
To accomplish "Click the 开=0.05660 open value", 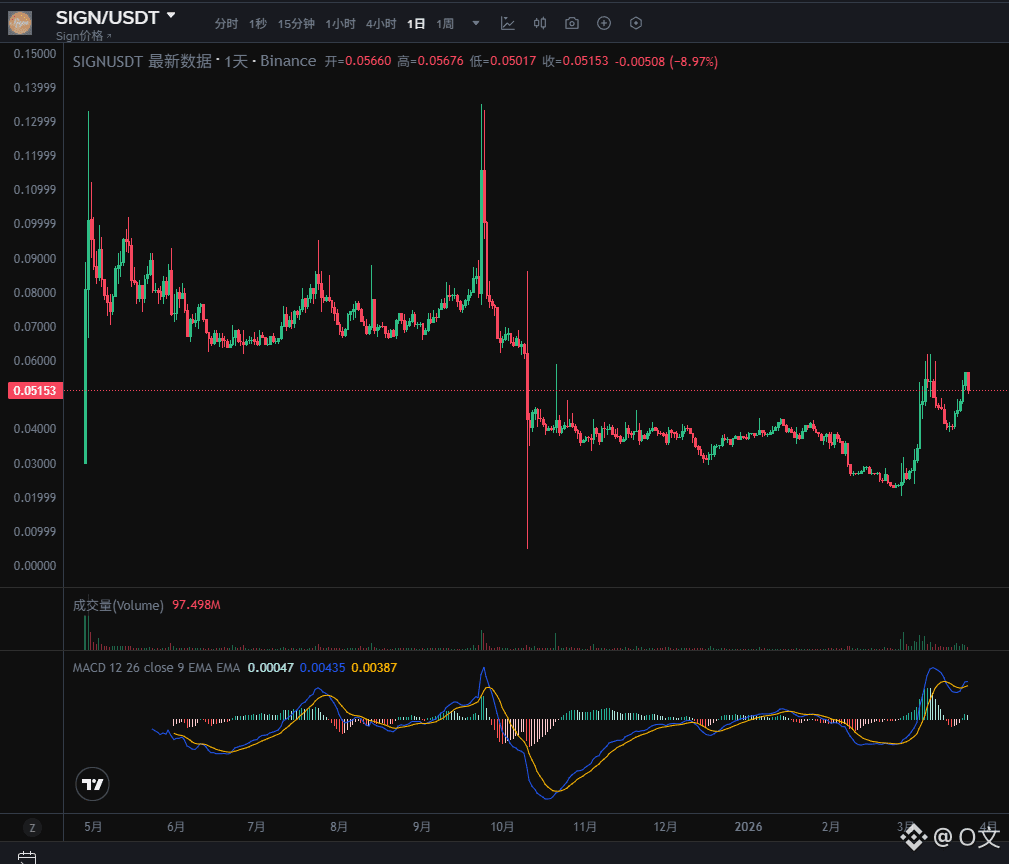I will tap(358, 61).
